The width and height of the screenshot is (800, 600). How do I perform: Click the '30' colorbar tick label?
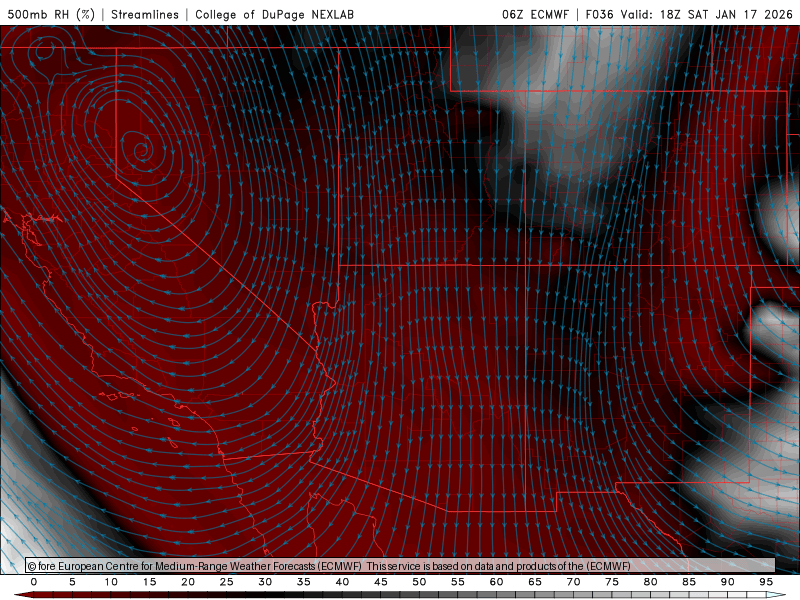(x=265, y=582)
